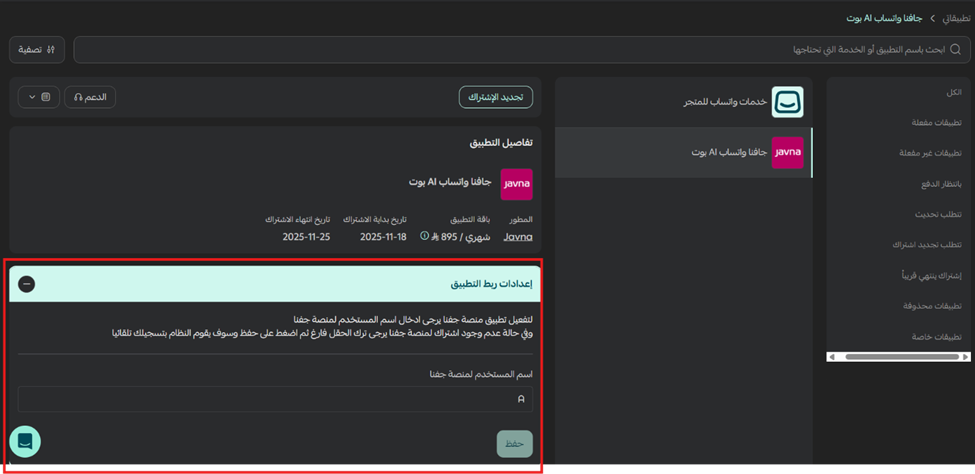Click جافنا واتساب AI بوت breadcrumb text
The height and width of the screenshot is (474, 975).
pyautogui.click(x=886, y=19)
